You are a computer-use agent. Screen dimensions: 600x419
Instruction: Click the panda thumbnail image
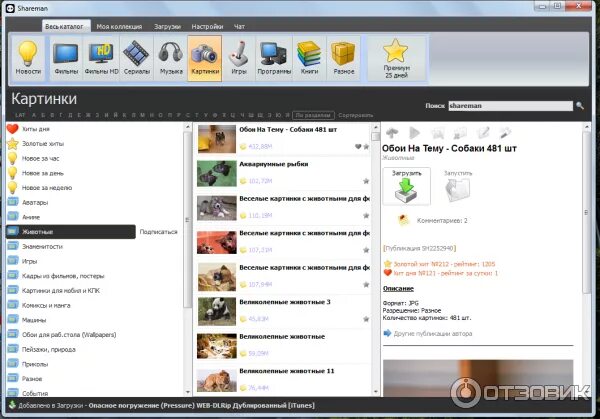(217, 311)
